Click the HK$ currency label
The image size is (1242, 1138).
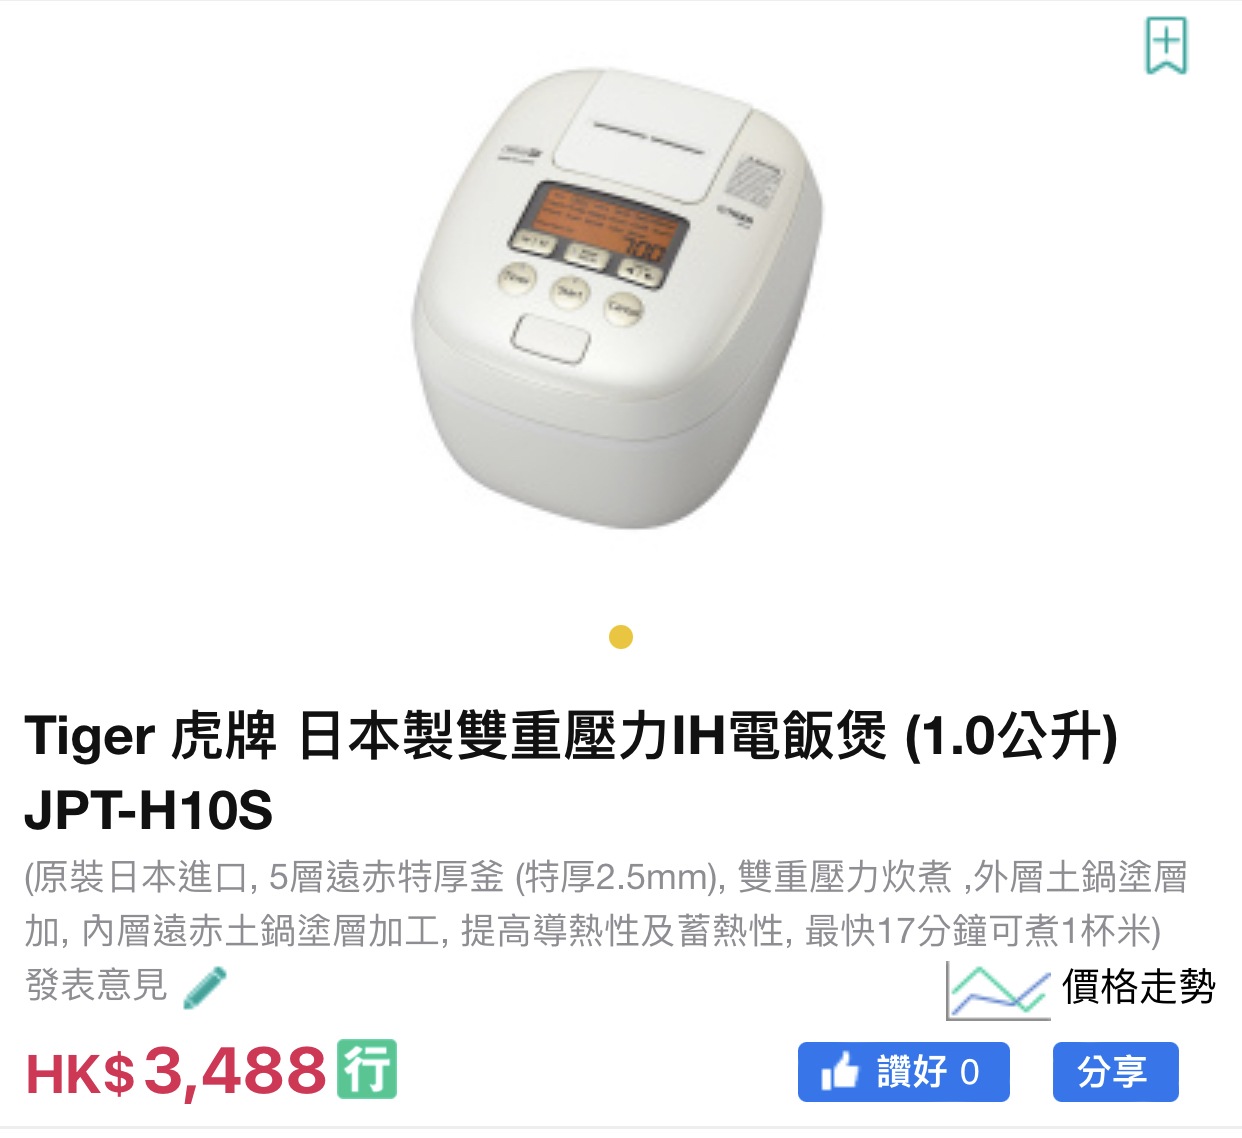(80, 1073)
